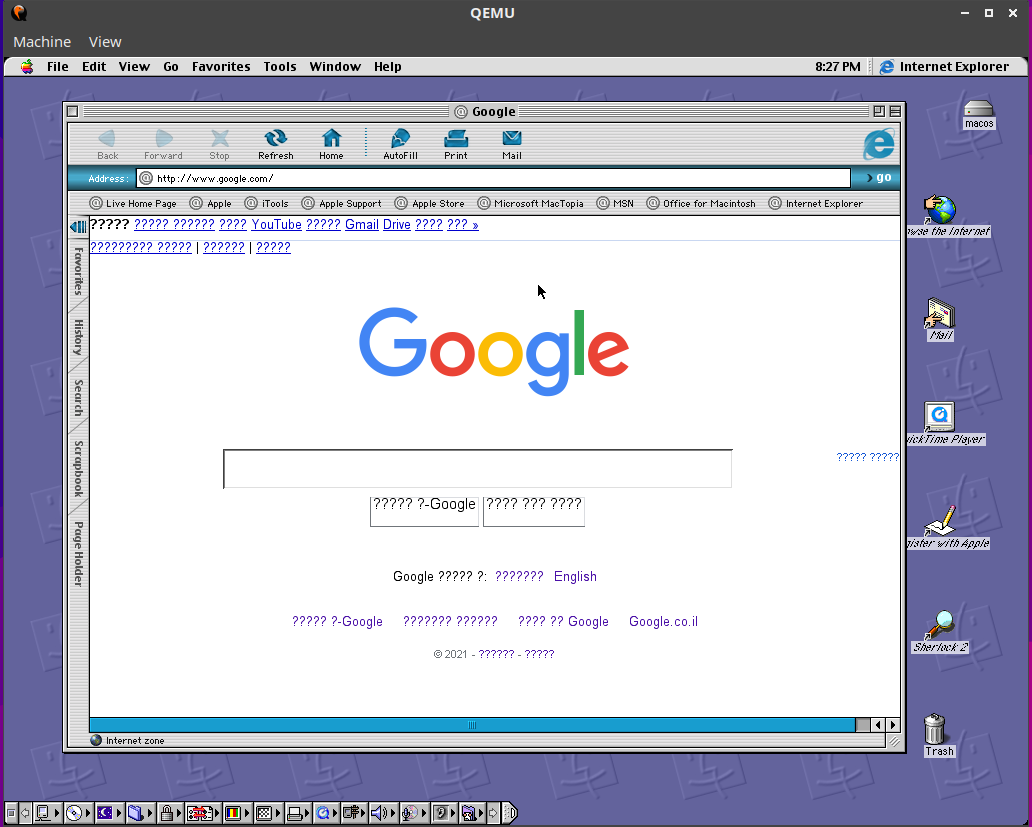Select the Register with Apple desktop icon
Viewport: 1032px width, 827px height.
(x=941, y=527)
